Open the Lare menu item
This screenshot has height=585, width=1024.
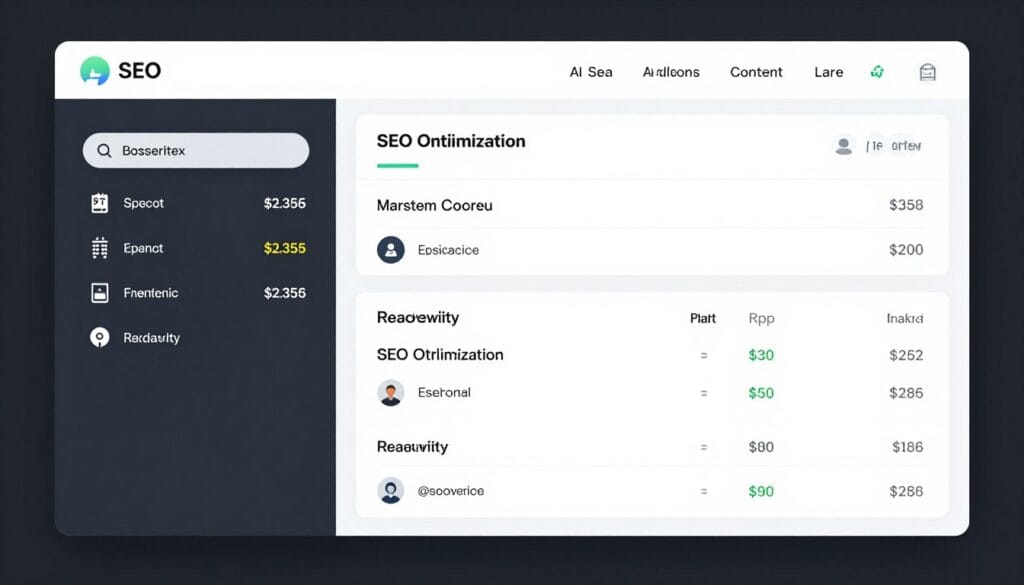829,72
